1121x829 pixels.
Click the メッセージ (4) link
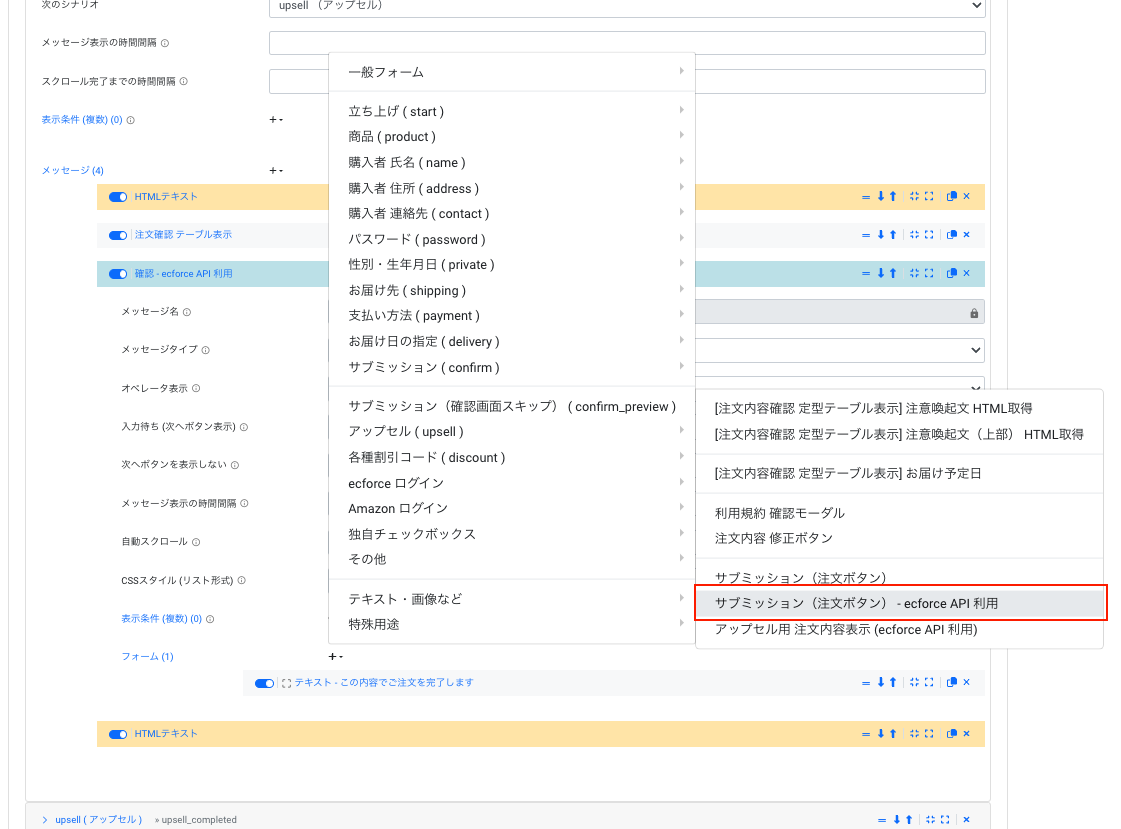[x=72, y=171]
